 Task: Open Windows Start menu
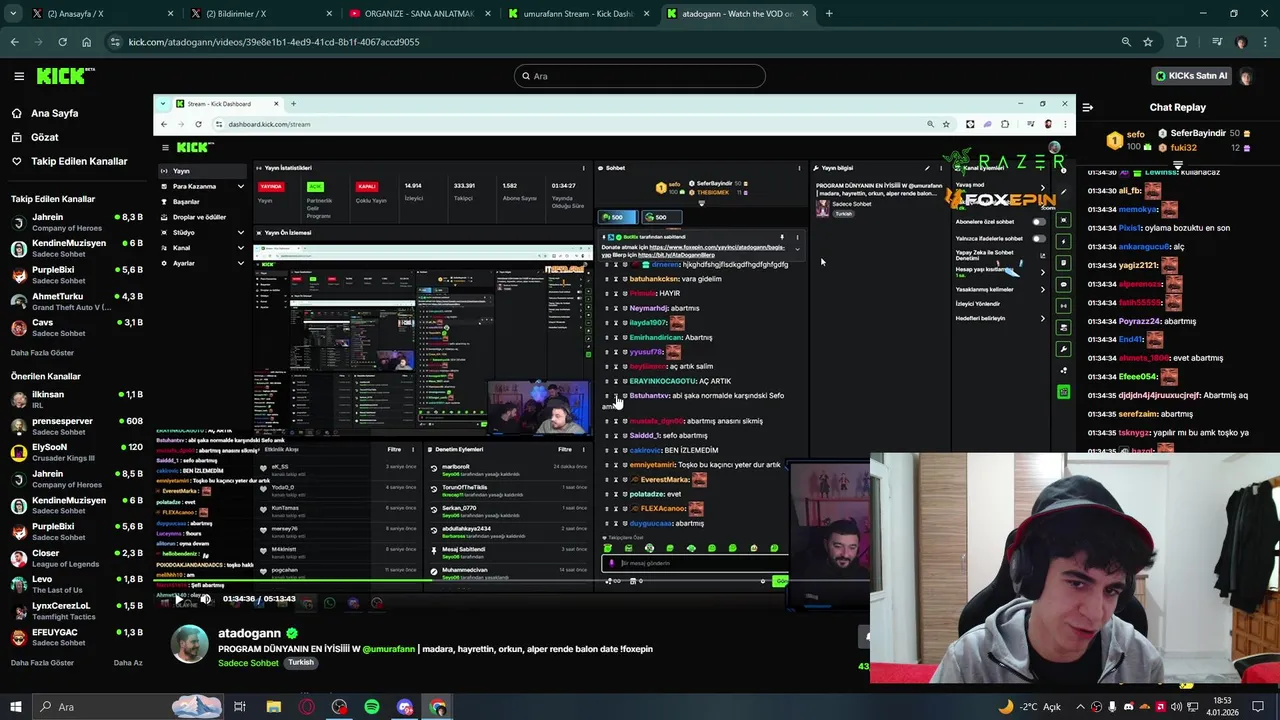[16, 707]
